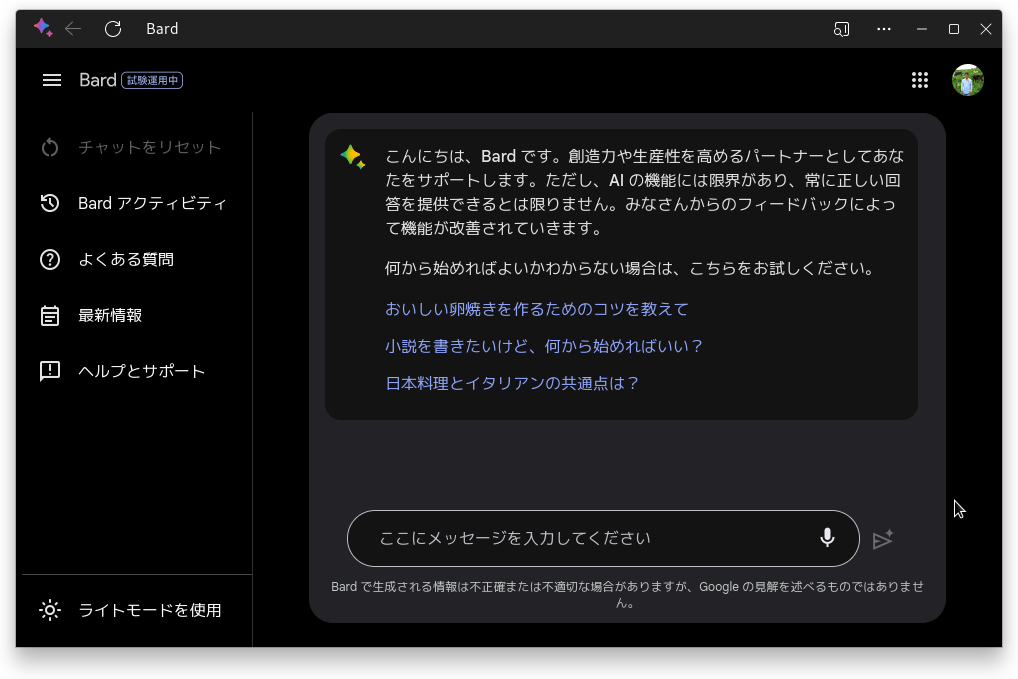The width and height of the screenshot is (1018, 679).
Task: Open the Google apps grid
Action: 920,80
